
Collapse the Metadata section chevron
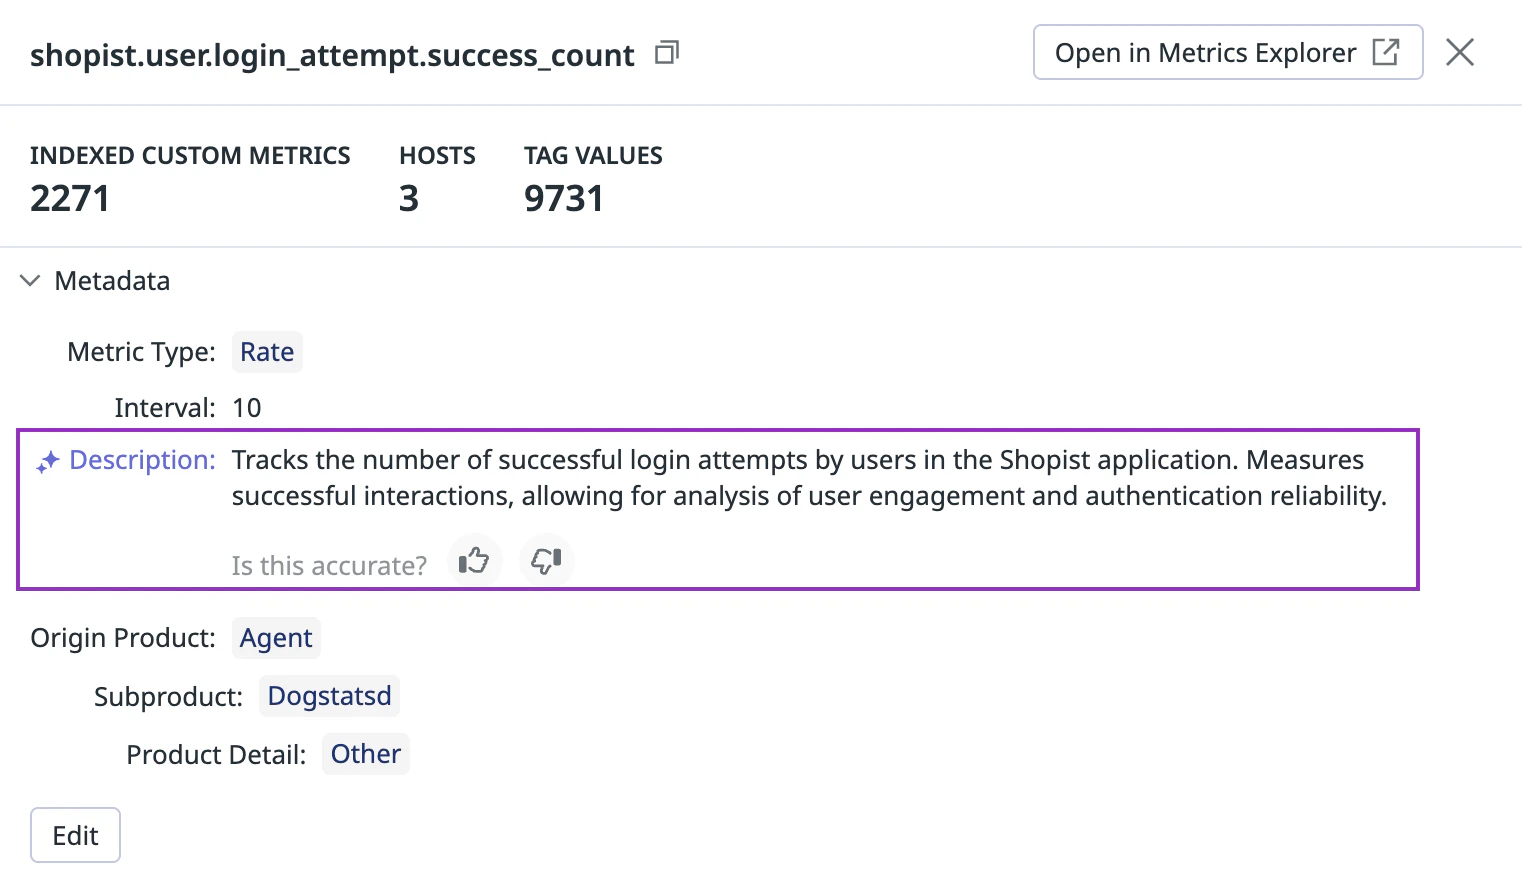coord(30,281)
